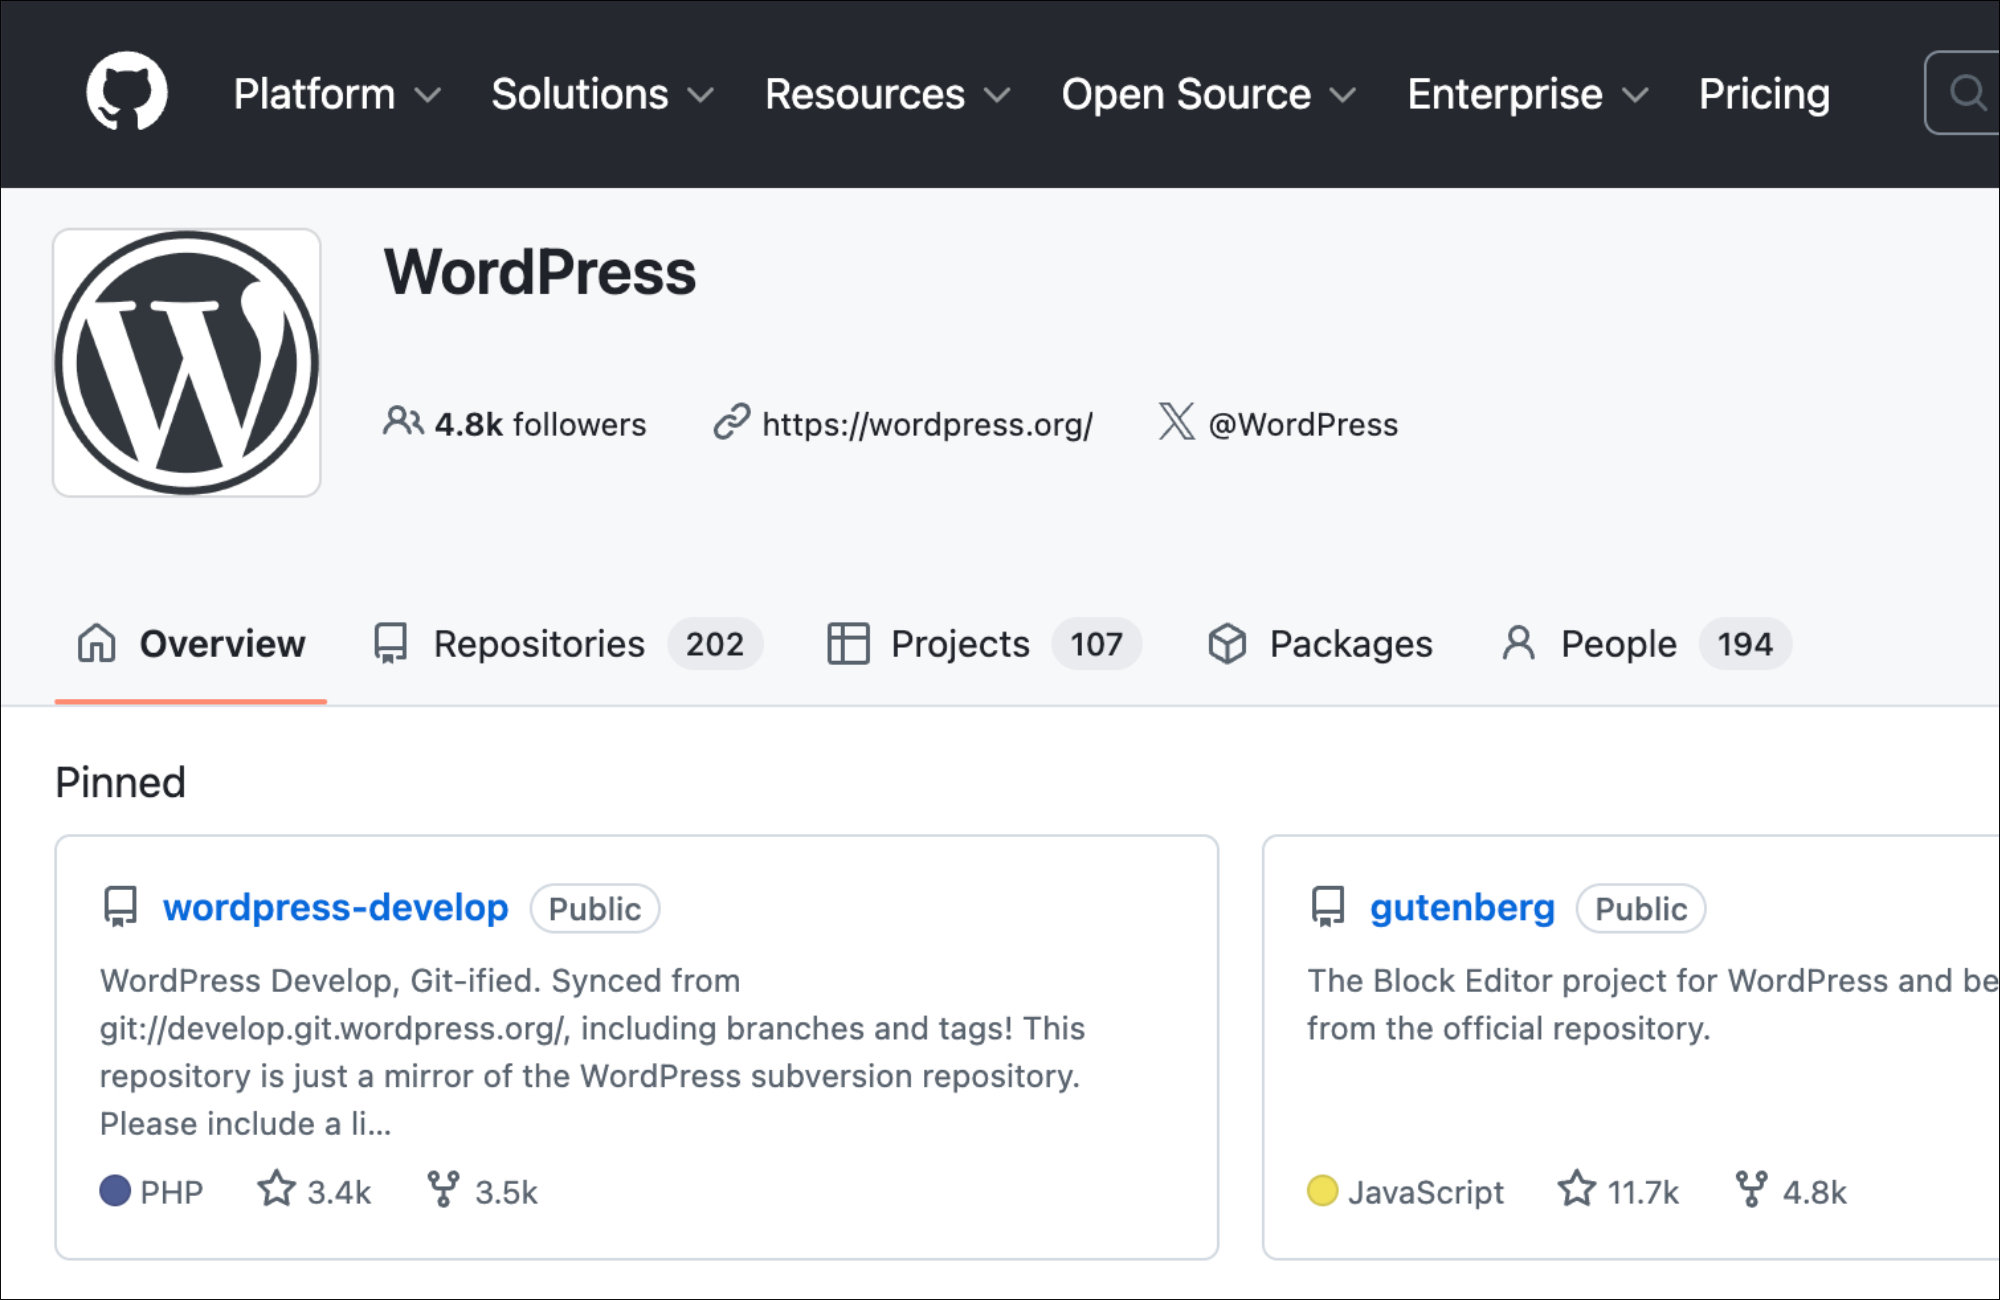The height and width of the screenshot is (1300, 2000).
Task: Visit the https://wordpress.org/ website link
Action: 927,425
